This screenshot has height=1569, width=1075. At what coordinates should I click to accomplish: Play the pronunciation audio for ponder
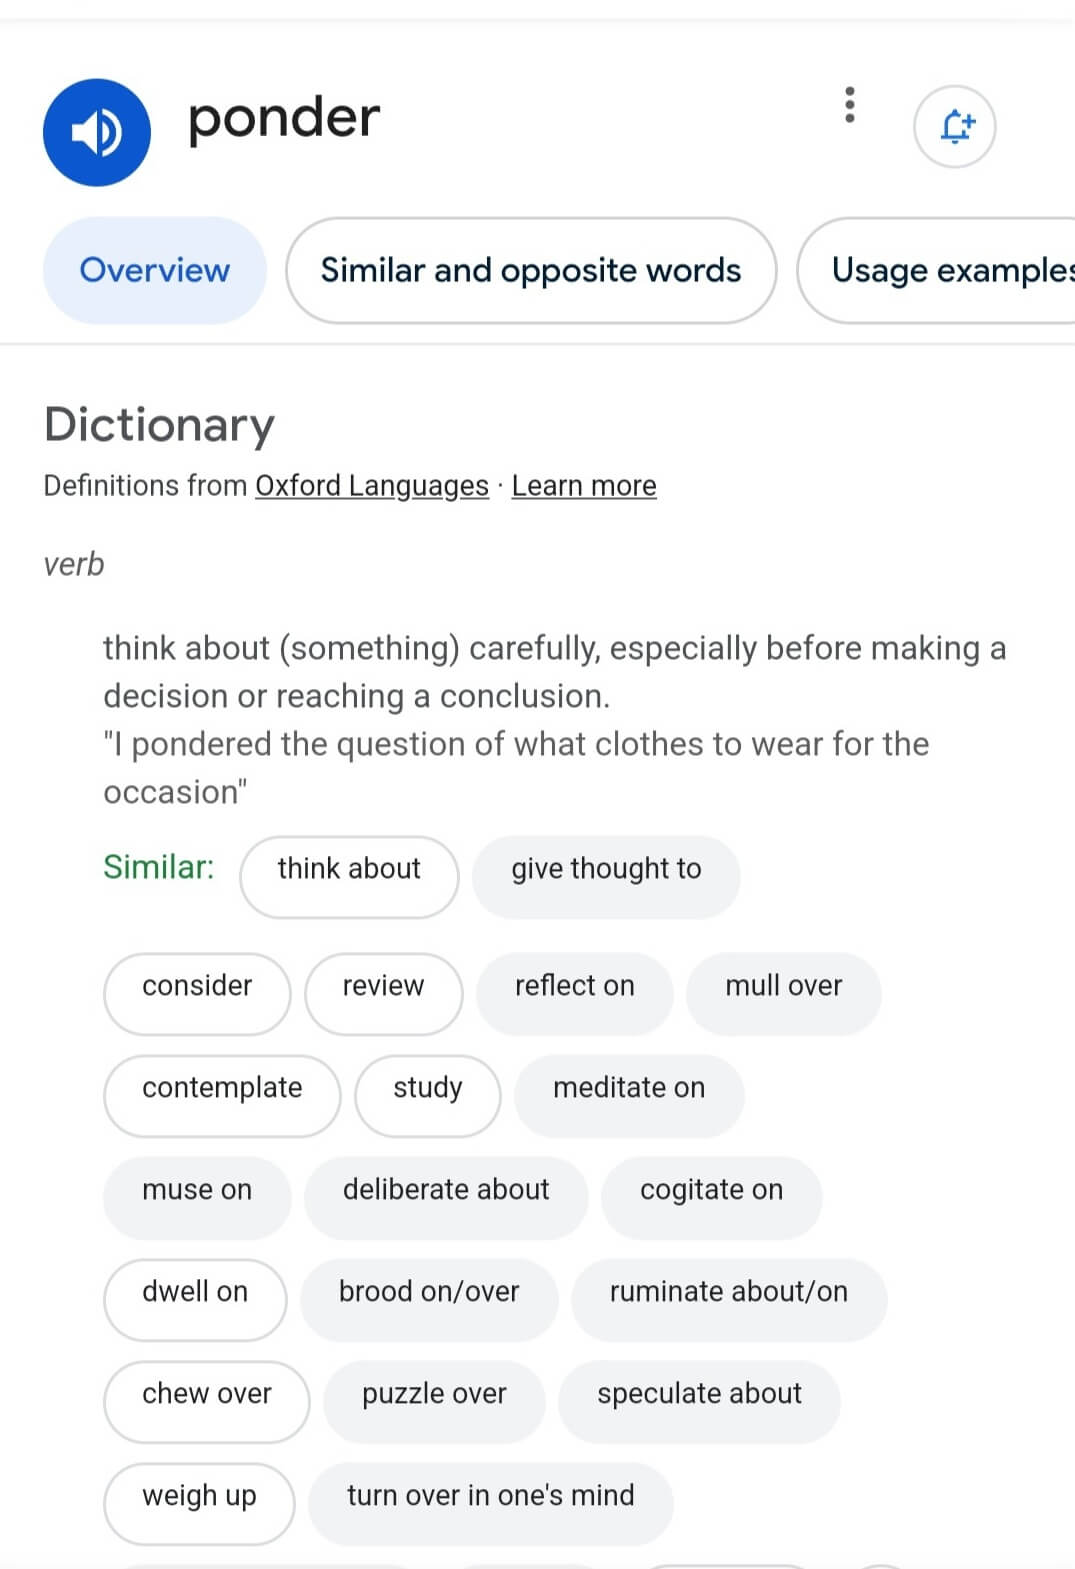pyautogui.click(x=97, y=132)
